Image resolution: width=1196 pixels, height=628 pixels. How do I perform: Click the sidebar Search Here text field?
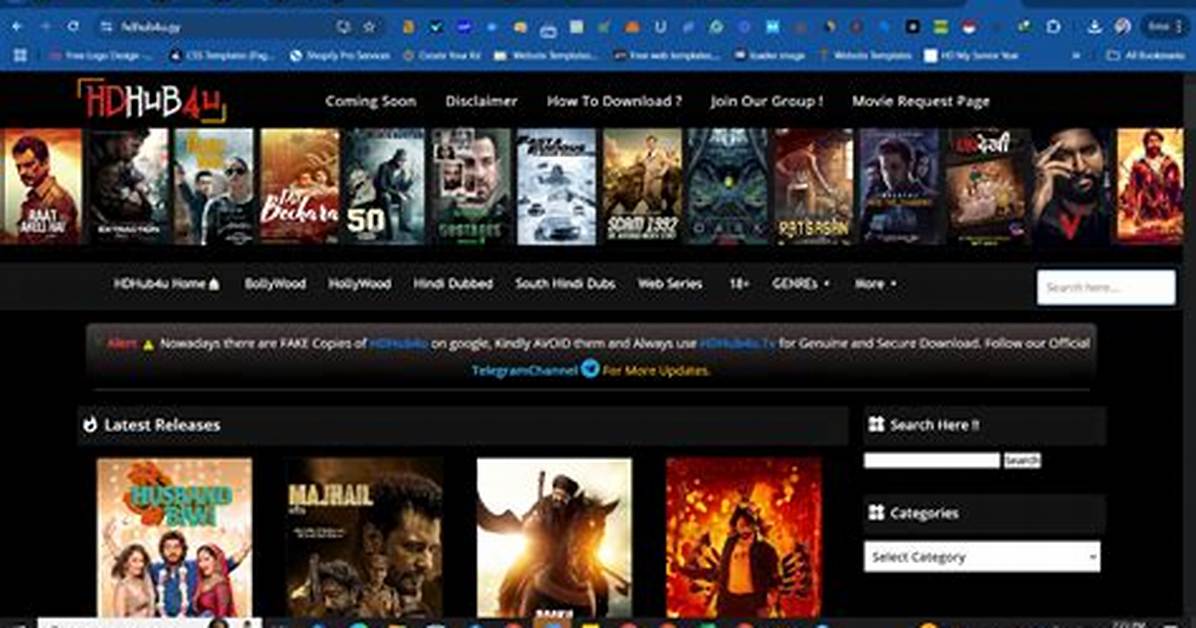pyautogui.click(x=931, y=460)
